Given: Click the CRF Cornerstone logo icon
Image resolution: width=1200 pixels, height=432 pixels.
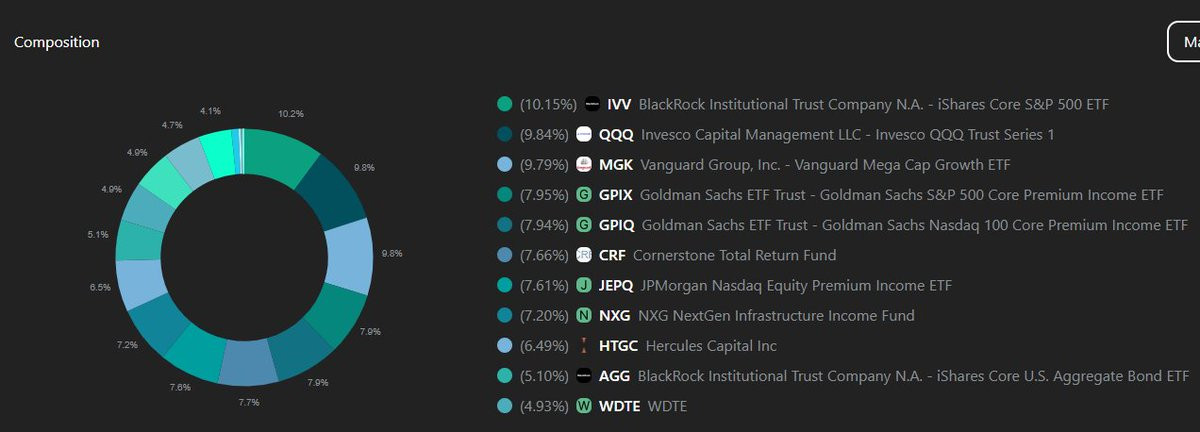Looking at the screenshot, I should (584, 255).
